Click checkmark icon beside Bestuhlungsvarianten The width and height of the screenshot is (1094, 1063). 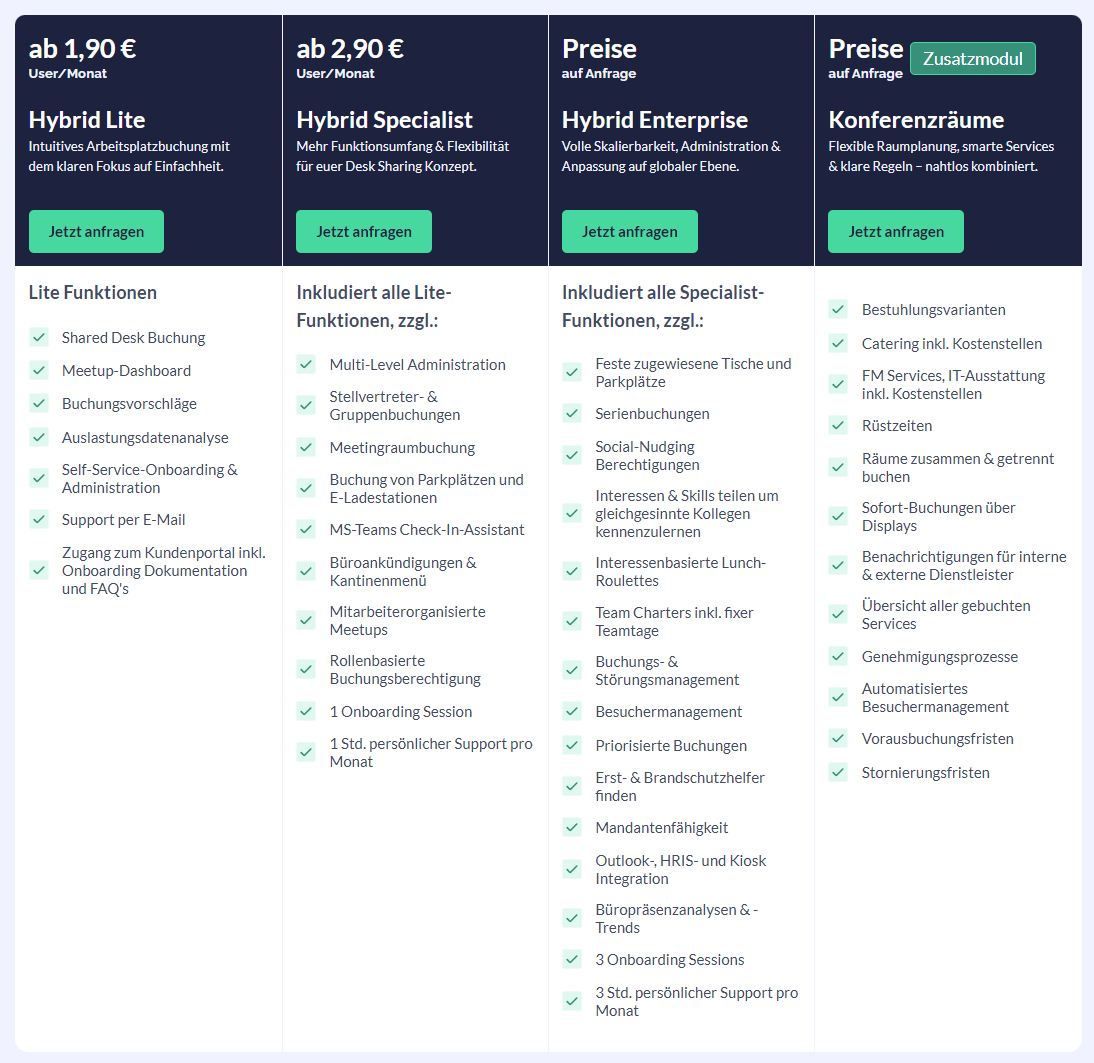[838, 309]
